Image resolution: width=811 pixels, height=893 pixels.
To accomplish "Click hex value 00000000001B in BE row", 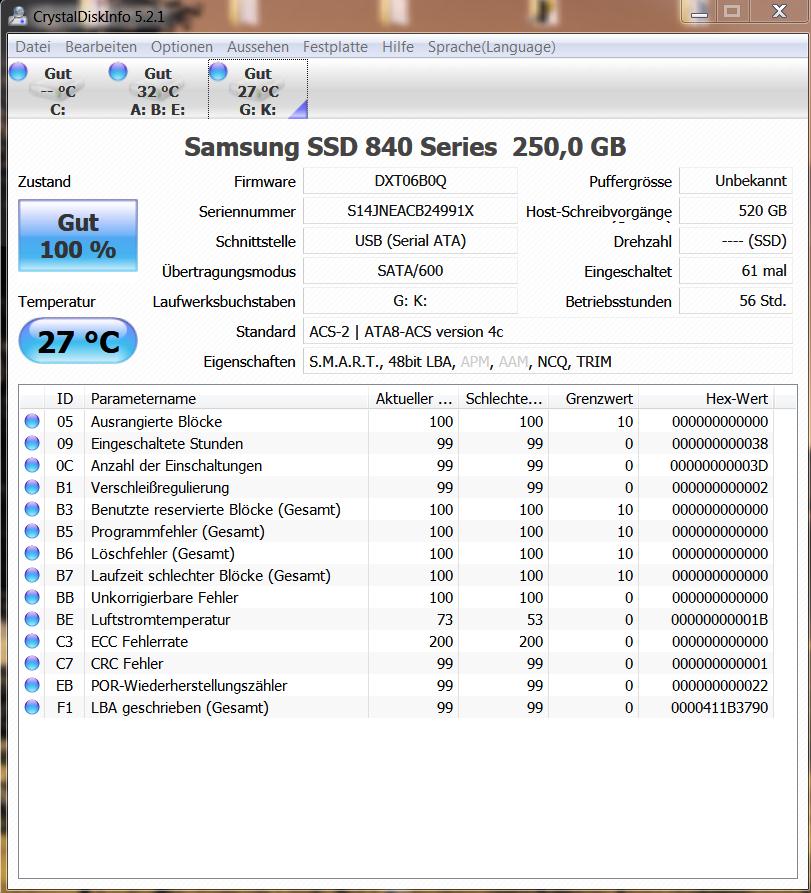I will pos(719,620).
